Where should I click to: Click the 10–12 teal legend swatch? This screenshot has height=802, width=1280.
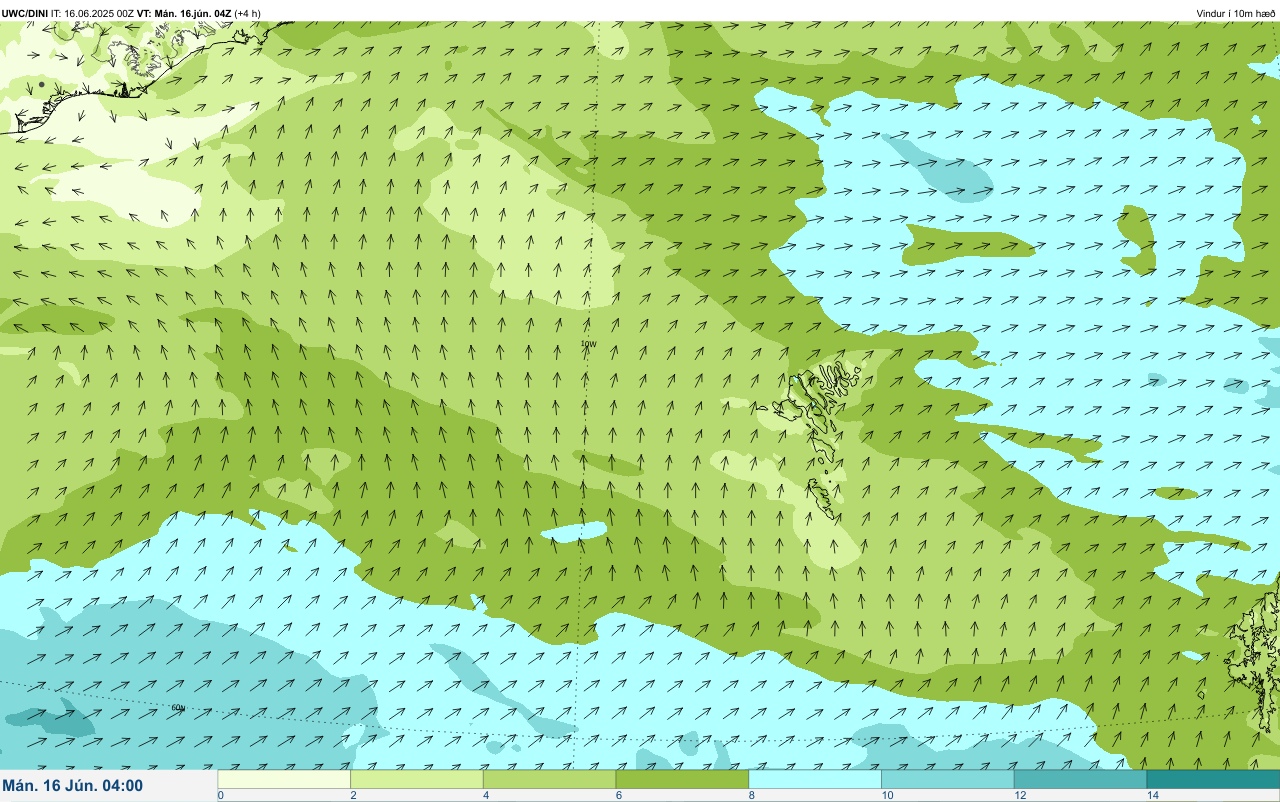pos(948,779)
